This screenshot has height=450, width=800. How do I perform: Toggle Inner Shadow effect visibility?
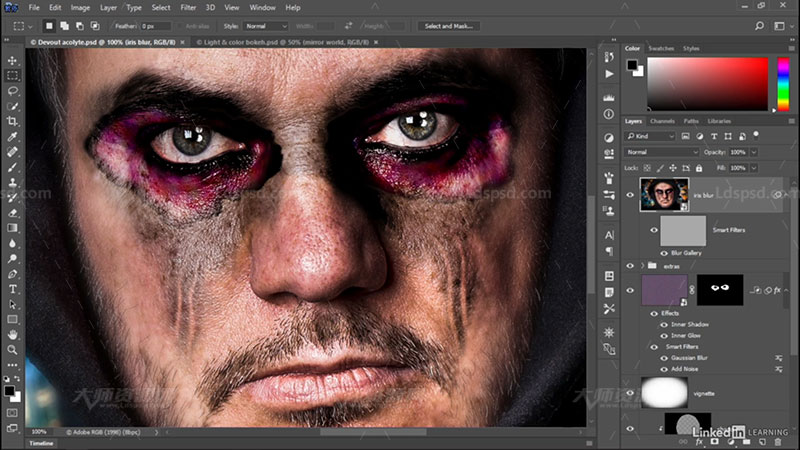[x=664, y=324]
